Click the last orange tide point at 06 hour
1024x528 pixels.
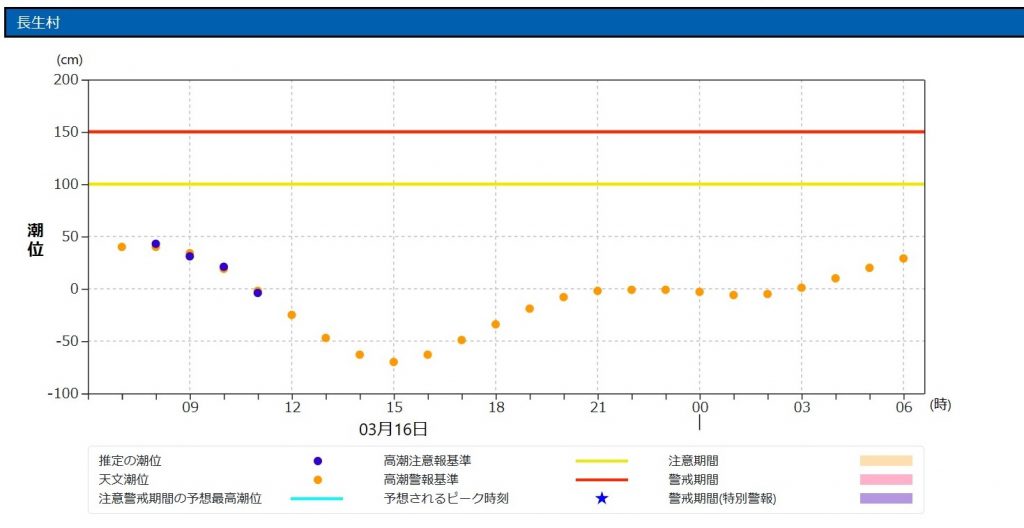903,258
